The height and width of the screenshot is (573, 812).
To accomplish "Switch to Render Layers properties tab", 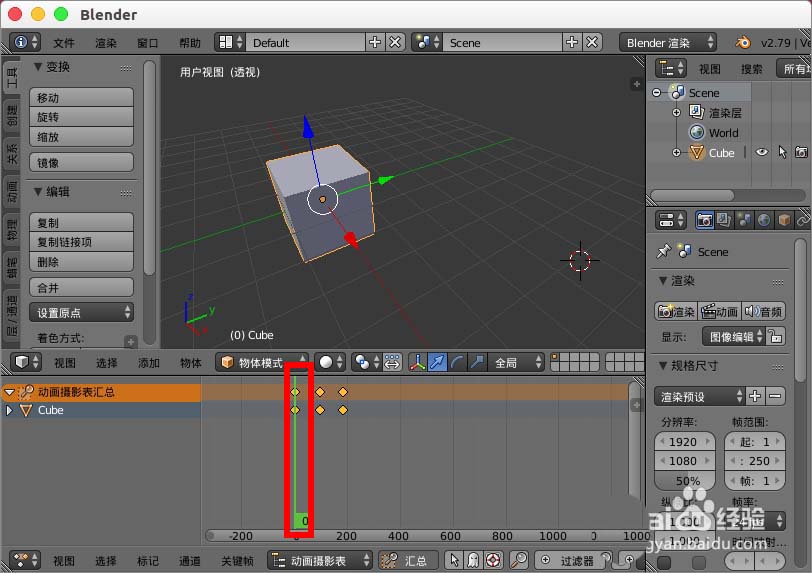I will [x=724, y=220].
